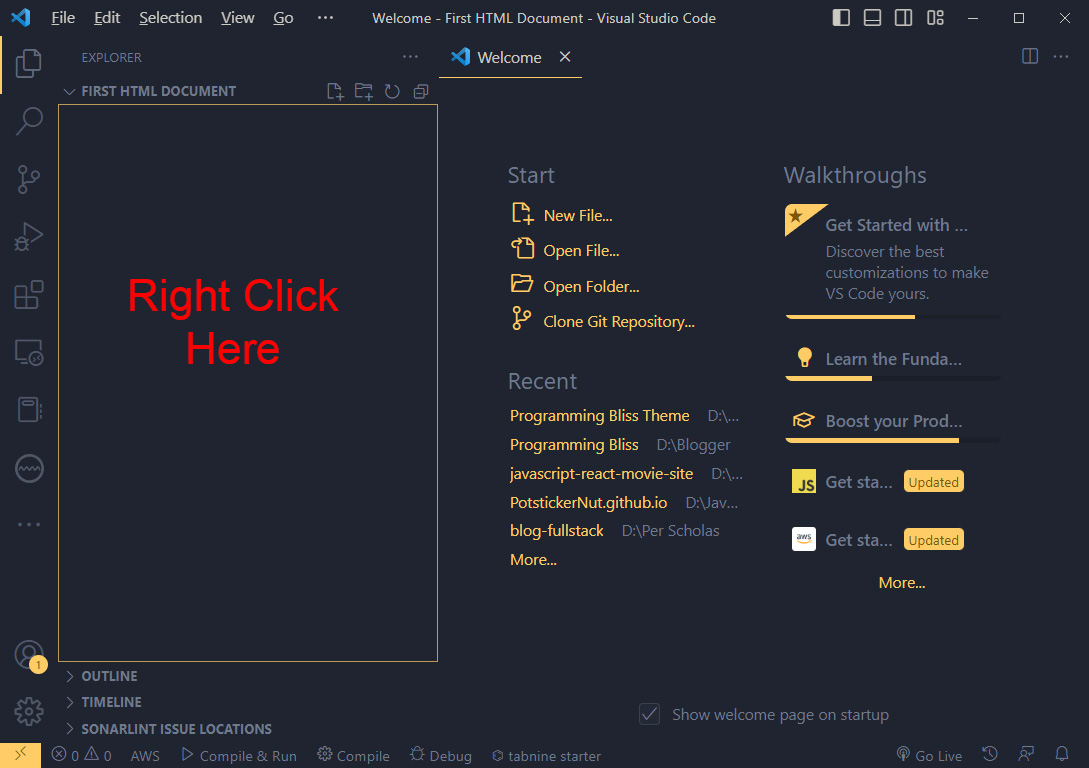Screen dimensions: 1089x768
Task: Click Debug in status bar
Action: click(441, 756)
